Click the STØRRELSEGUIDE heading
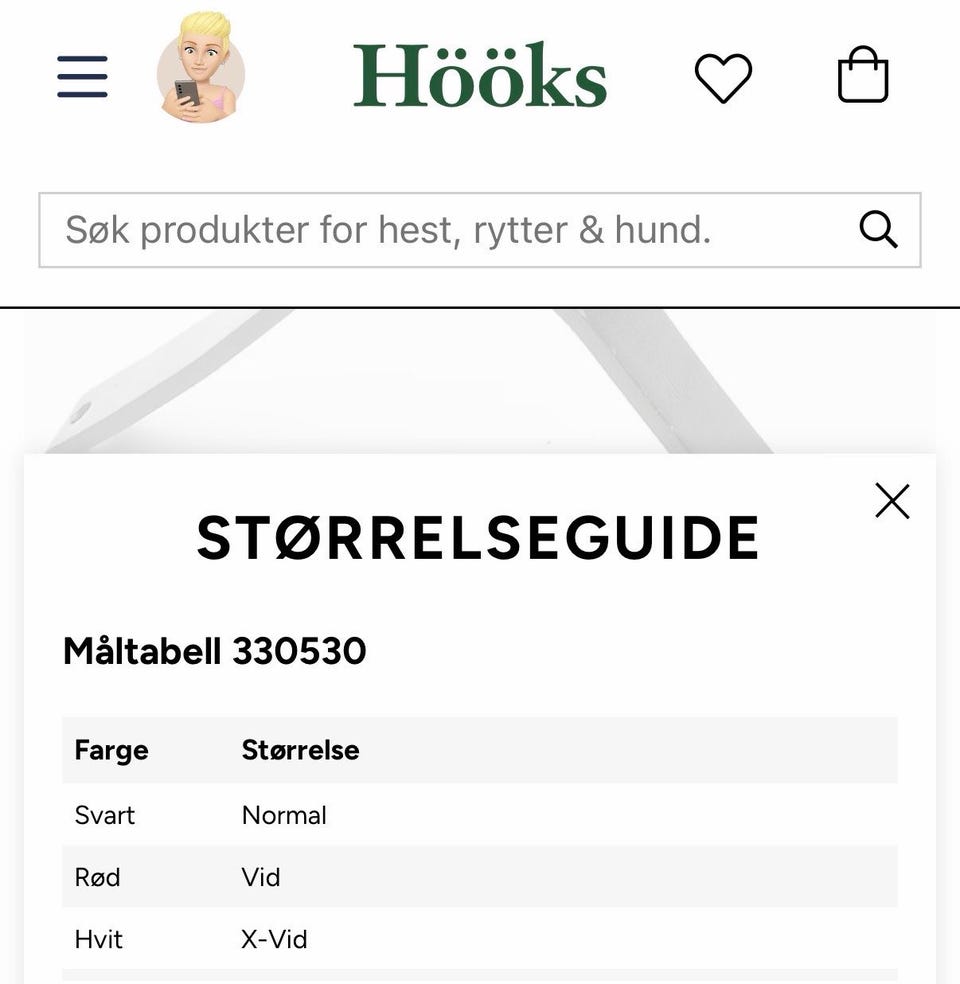This screenshot has width=960, height=984. [x=478, y=539]
